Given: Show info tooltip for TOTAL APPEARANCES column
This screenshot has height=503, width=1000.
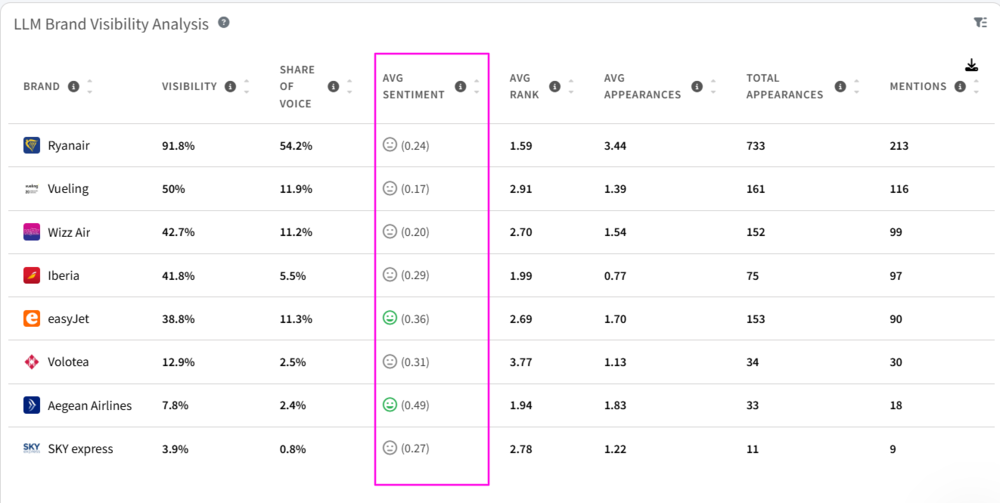Looking at the screenshot, I should [x=841, y=86].
